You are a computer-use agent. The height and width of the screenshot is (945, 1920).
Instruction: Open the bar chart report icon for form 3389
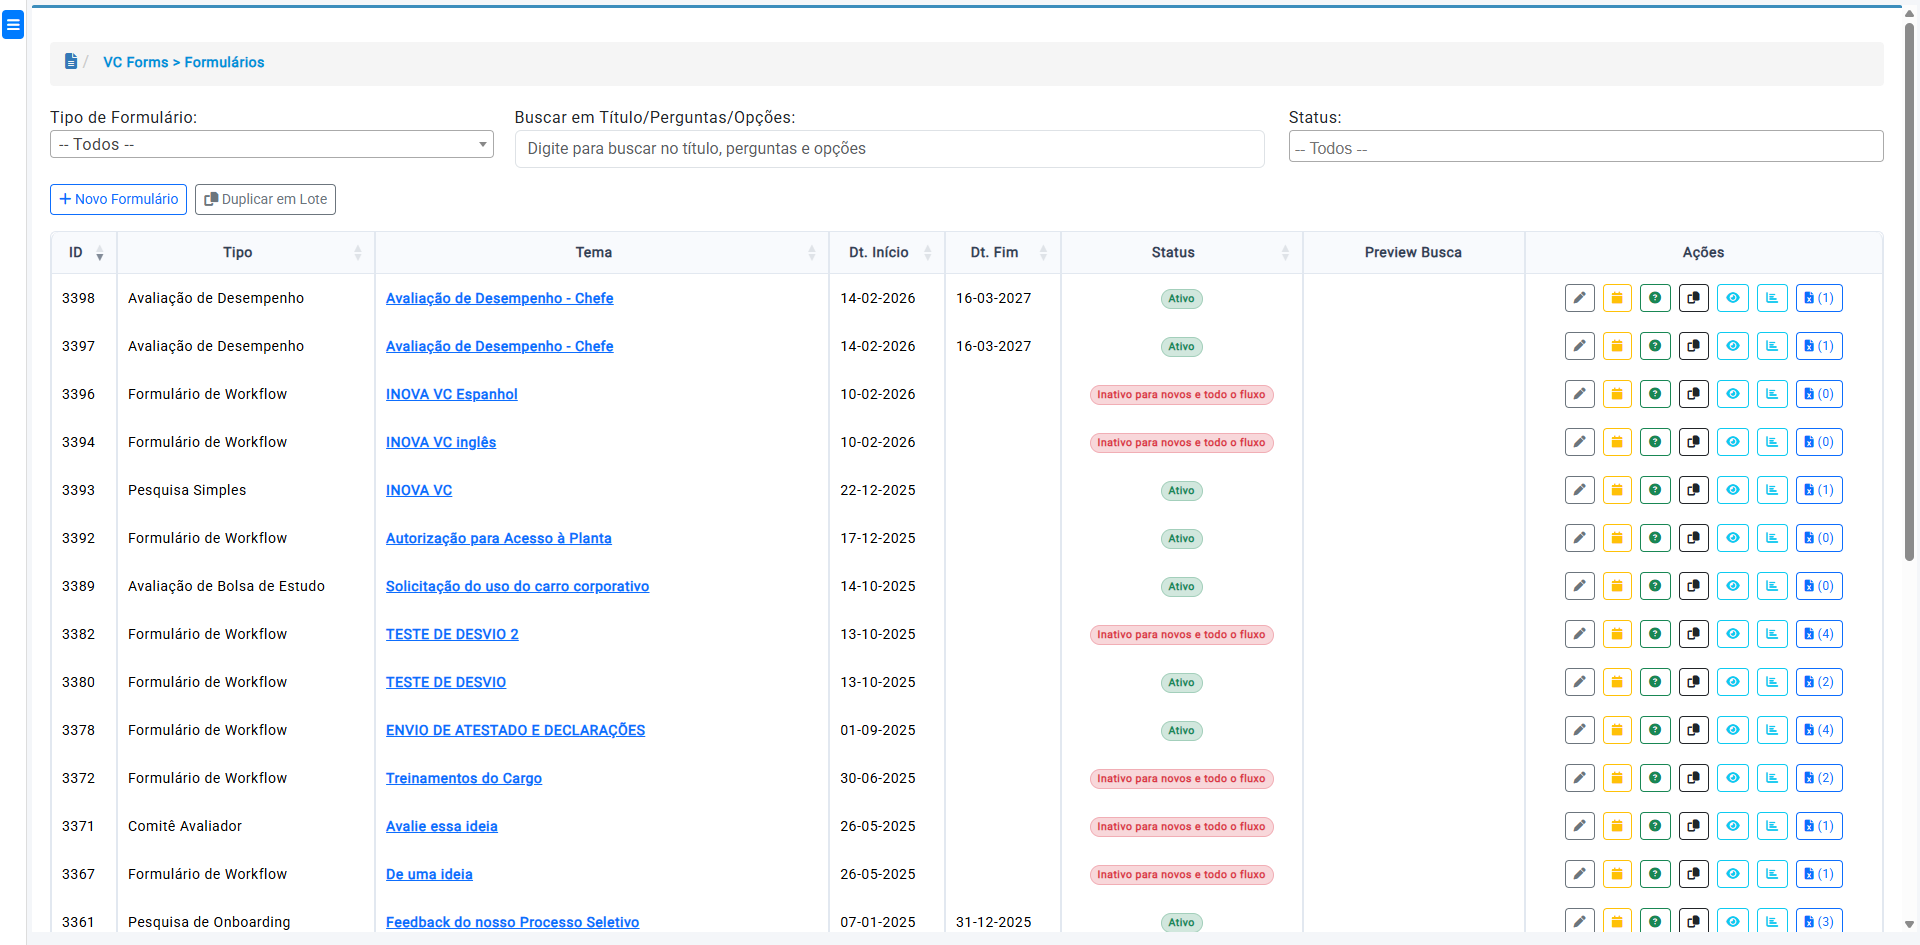tap(1772, 586)
